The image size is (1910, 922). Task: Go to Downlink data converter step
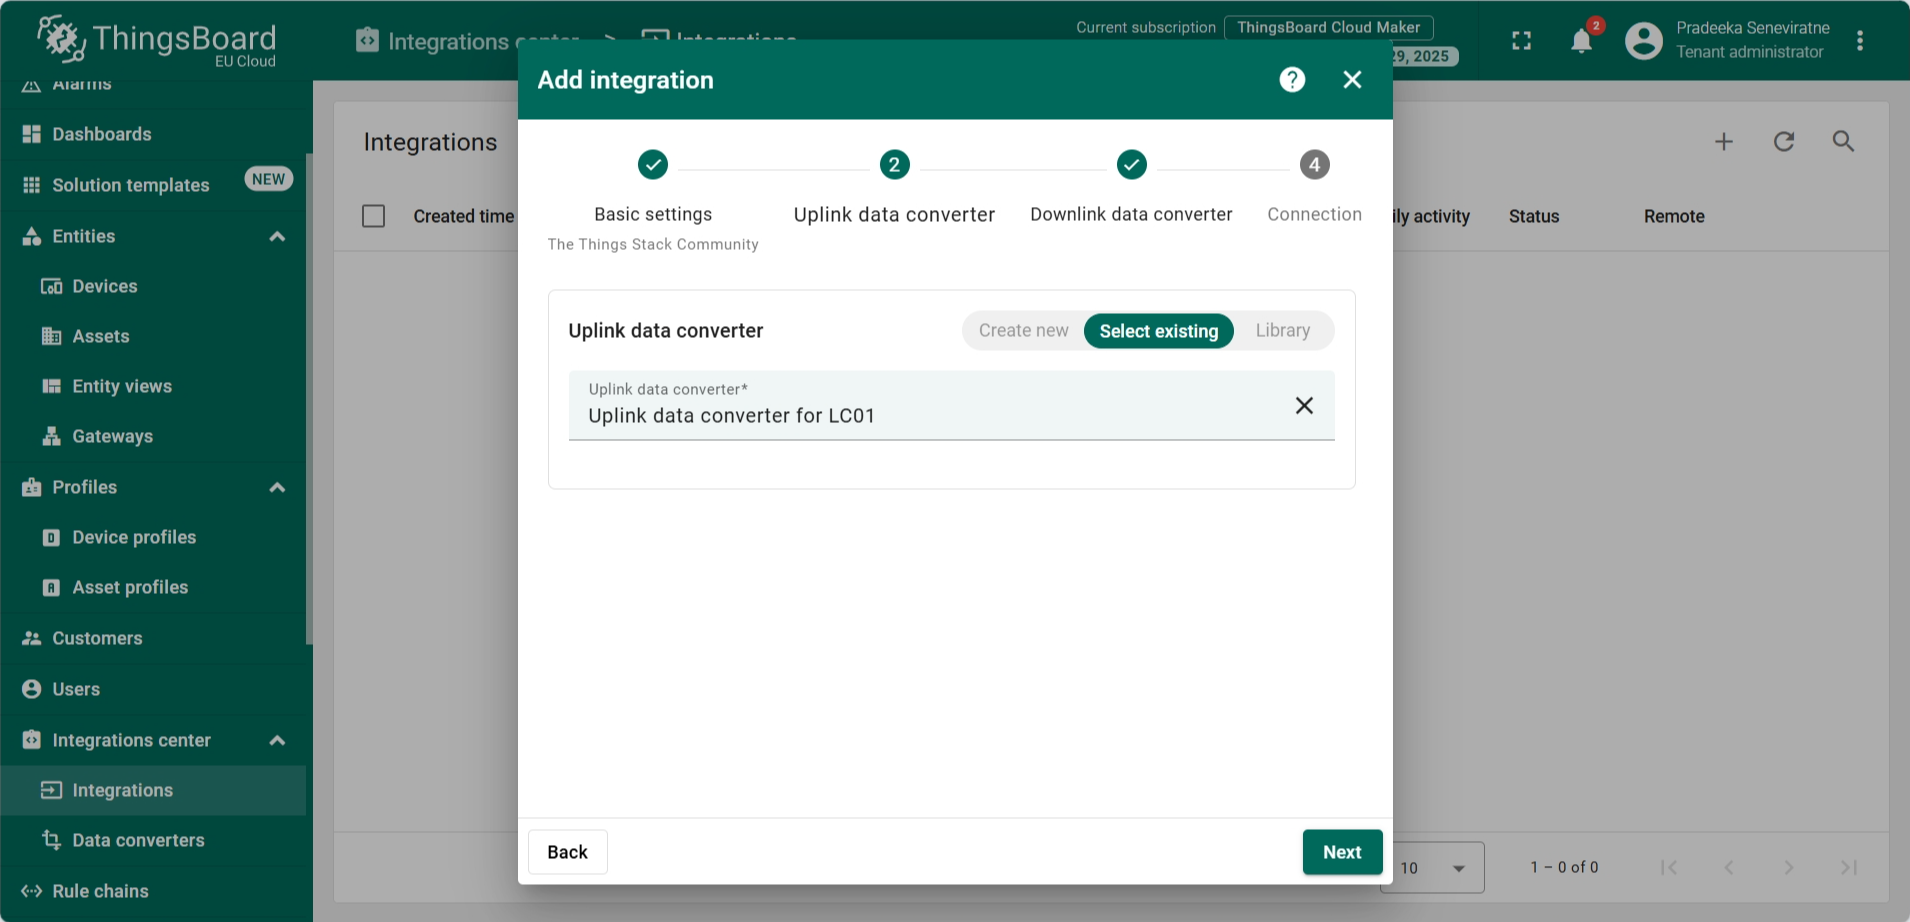pyautogui.click(x=1131, y=188)
